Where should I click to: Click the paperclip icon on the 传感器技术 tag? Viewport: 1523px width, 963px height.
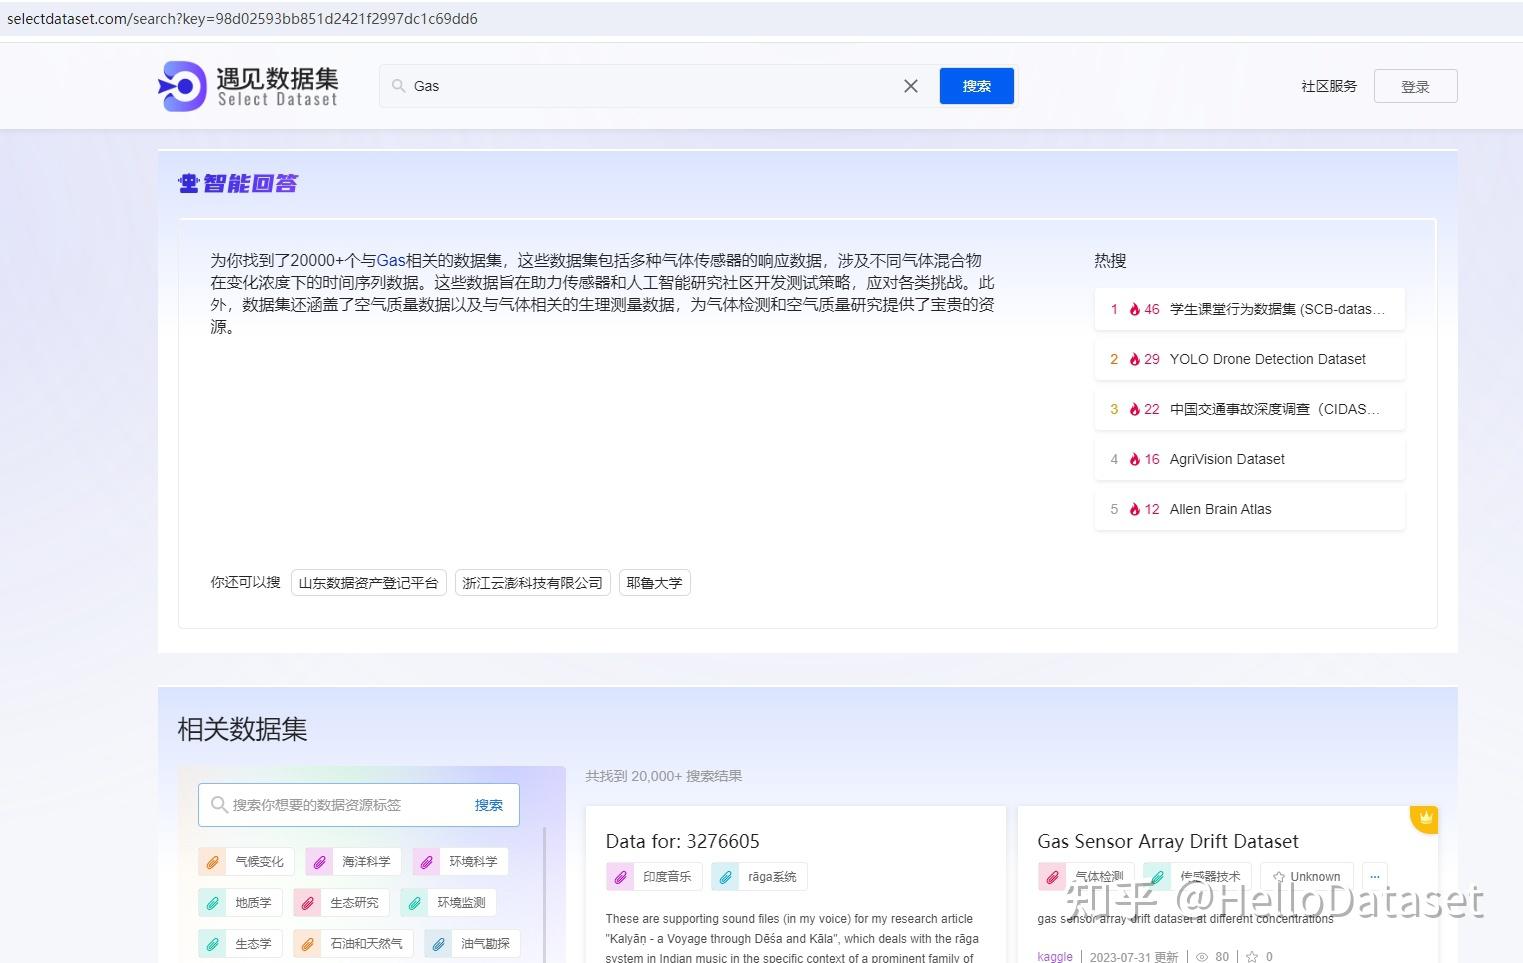(1156, 876)
